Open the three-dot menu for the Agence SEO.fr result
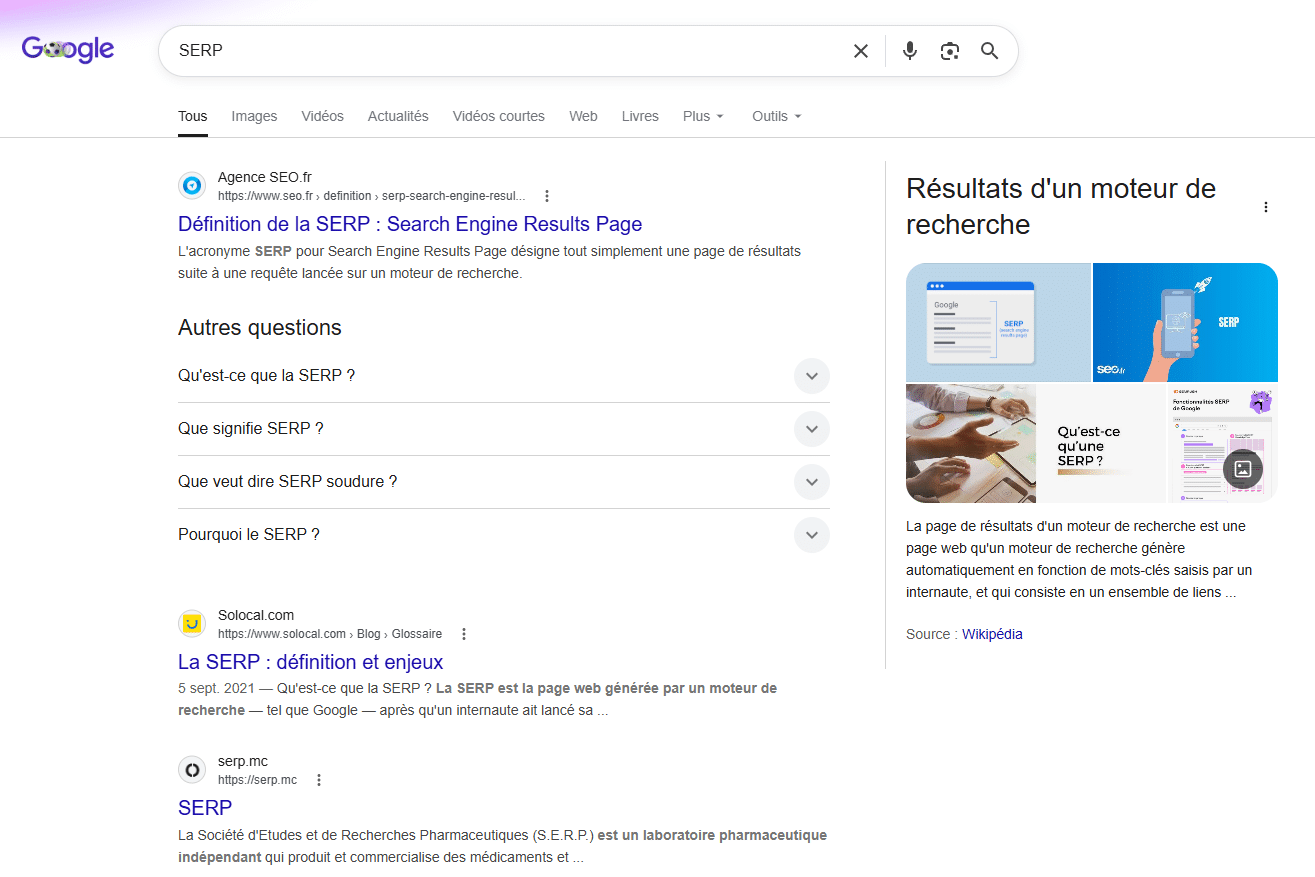The height and width of the screenshot is (877, 1315). [547, 196]
